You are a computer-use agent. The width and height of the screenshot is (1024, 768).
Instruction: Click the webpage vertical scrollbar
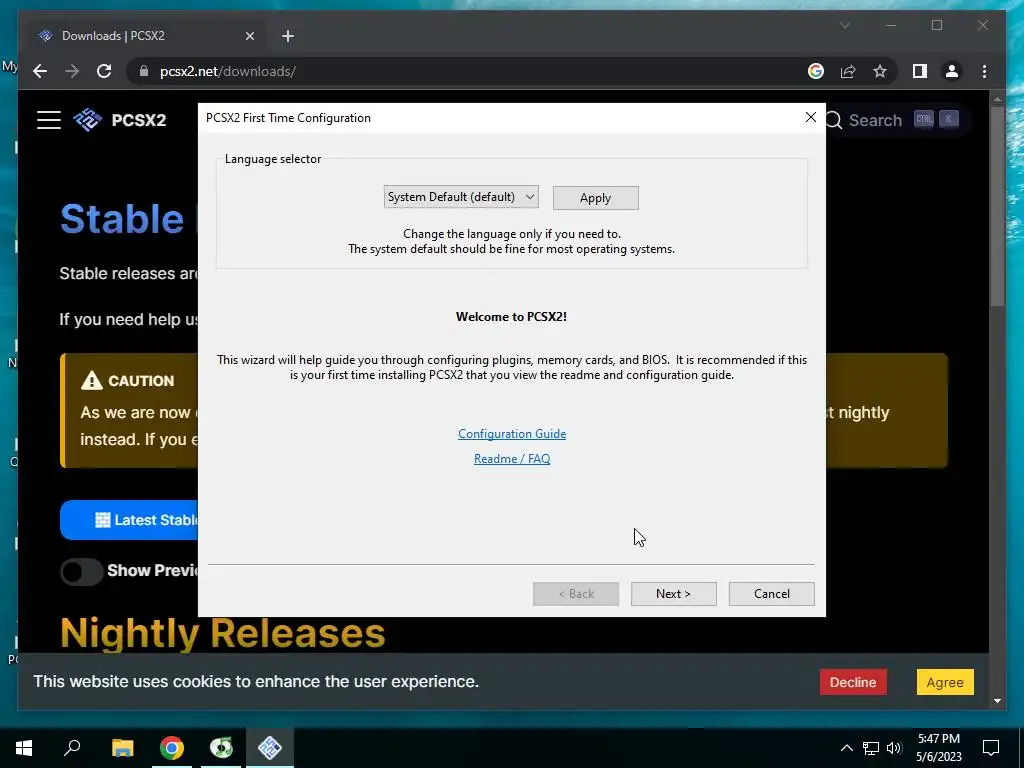point(997,204)
